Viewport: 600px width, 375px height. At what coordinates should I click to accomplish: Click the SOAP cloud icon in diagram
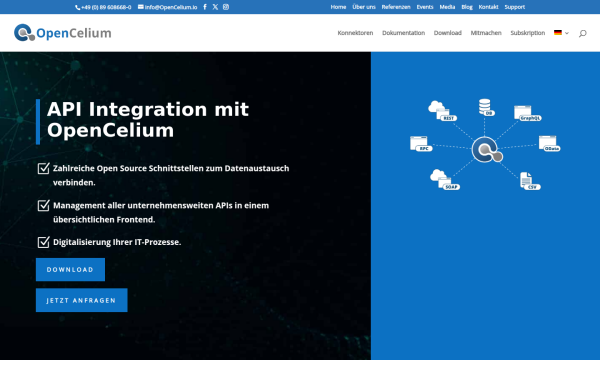(444, 180)
